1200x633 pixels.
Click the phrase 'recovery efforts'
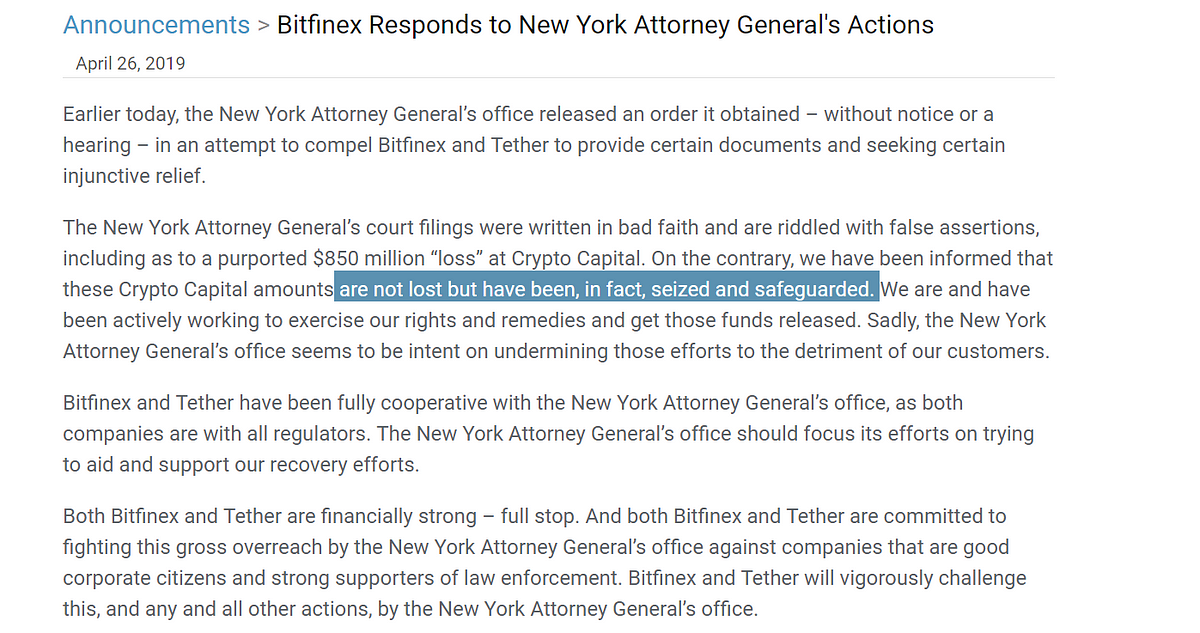coord(338,466)
